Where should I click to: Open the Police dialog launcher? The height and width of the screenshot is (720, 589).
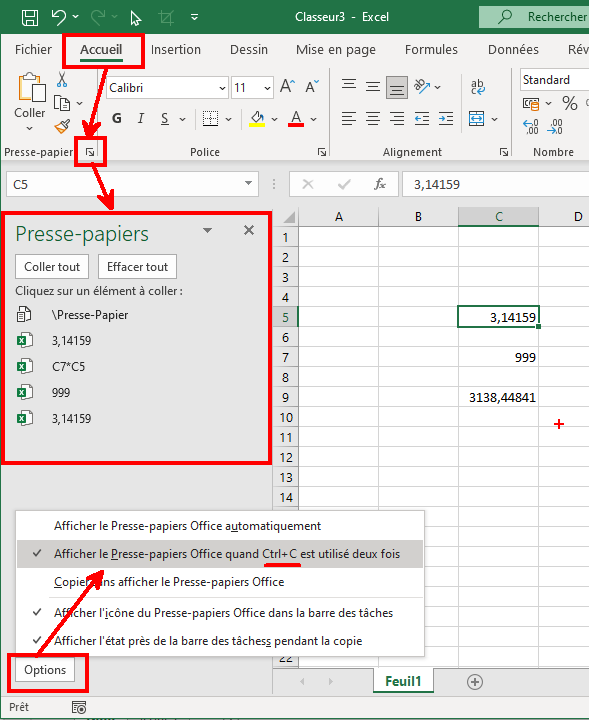point(322,152)
